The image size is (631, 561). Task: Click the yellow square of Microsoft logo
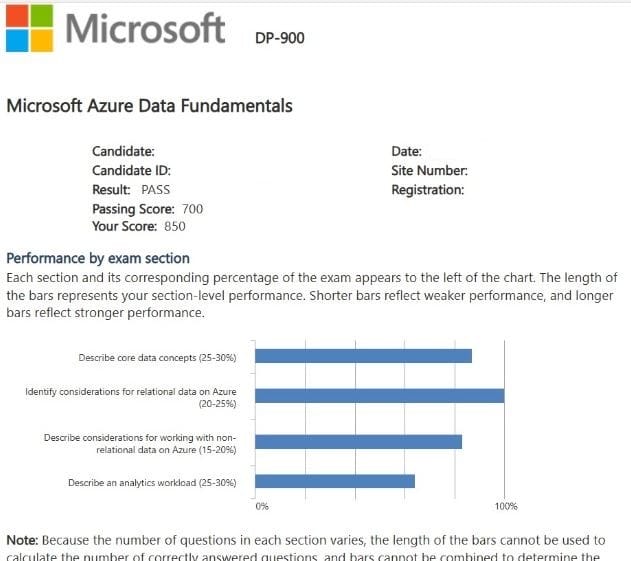pyautogui.click(x=42, y=40)
